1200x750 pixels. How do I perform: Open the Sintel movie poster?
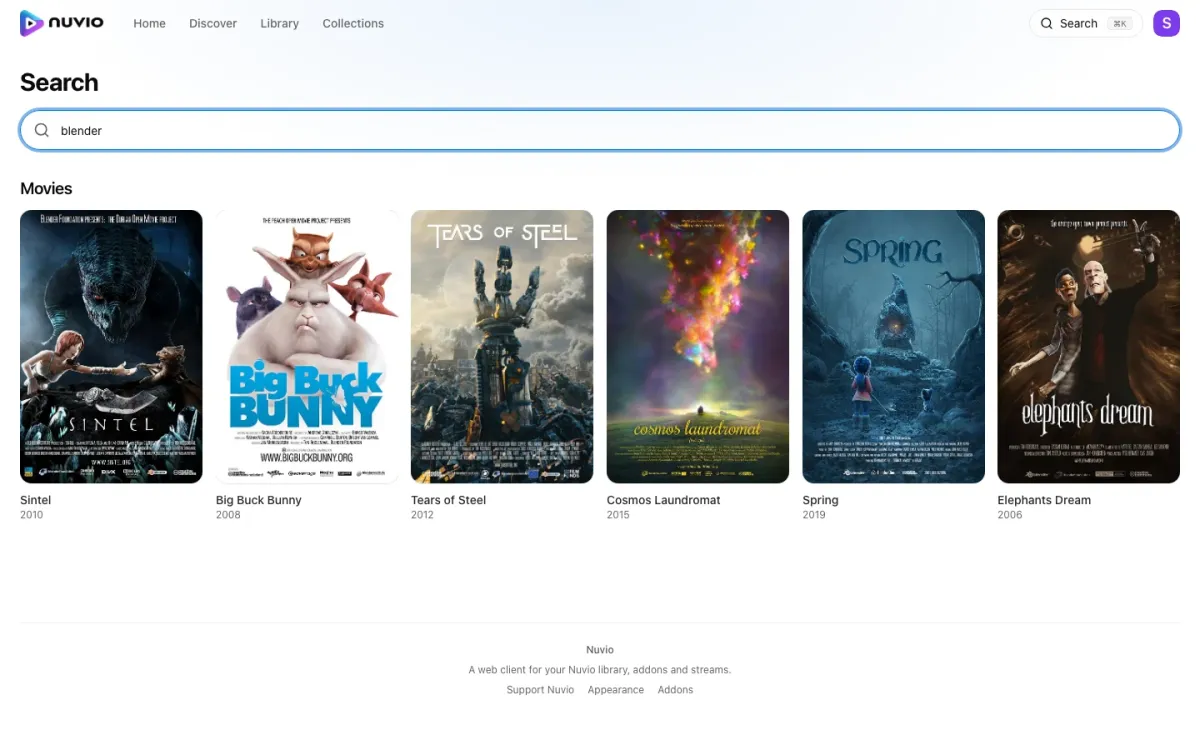pyautogui.click(x=111, y=346)
